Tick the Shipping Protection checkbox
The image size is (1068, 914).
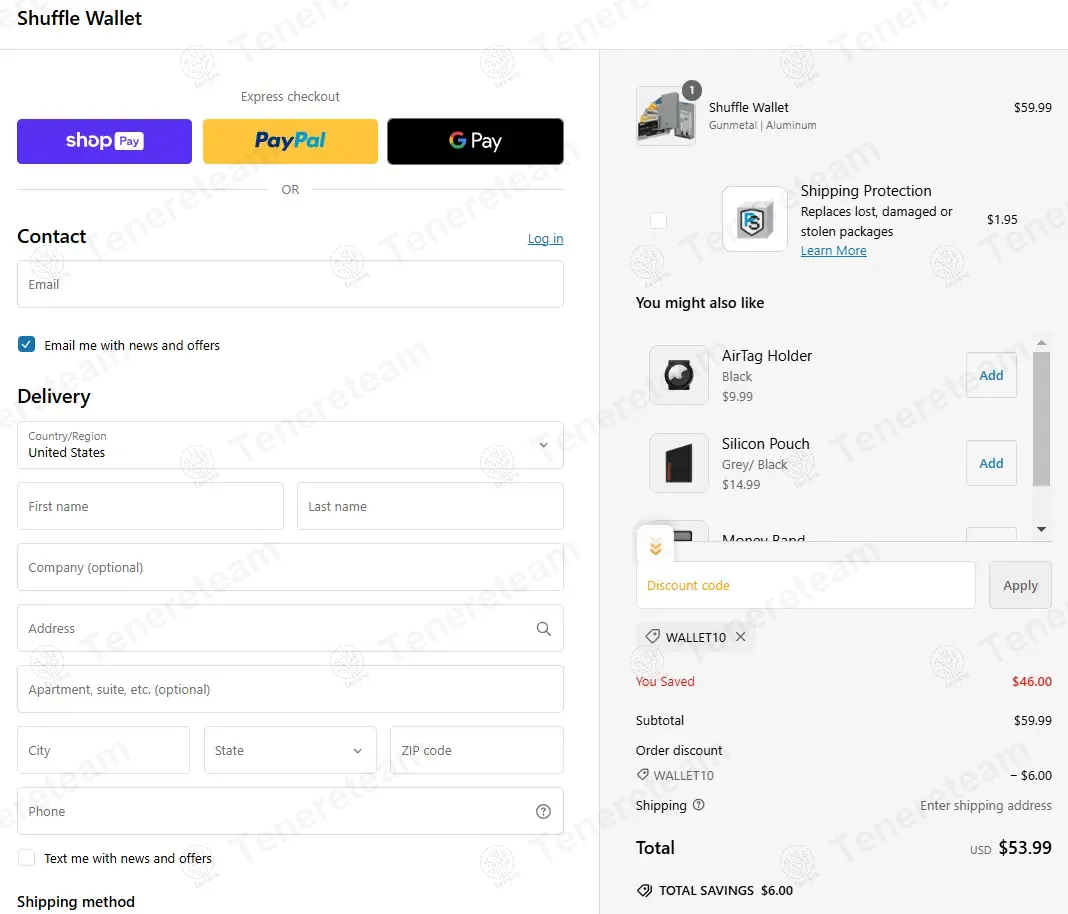658,220
